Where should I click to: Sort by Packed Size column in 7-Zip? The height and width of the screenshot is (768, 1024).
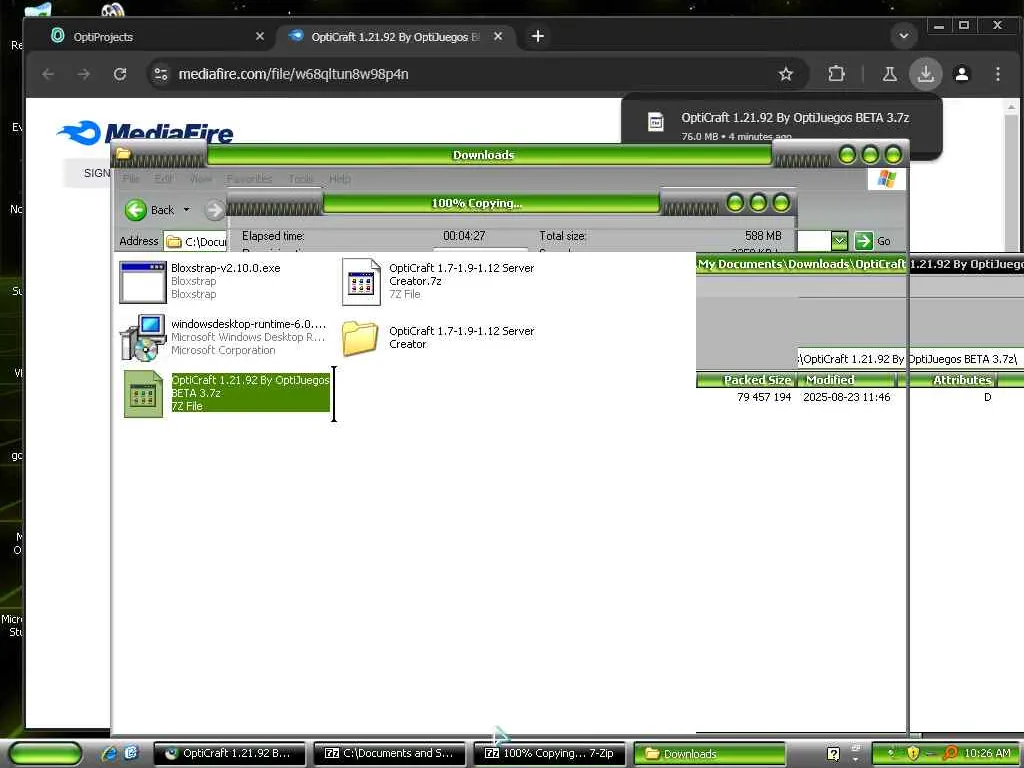pos(746,380)
